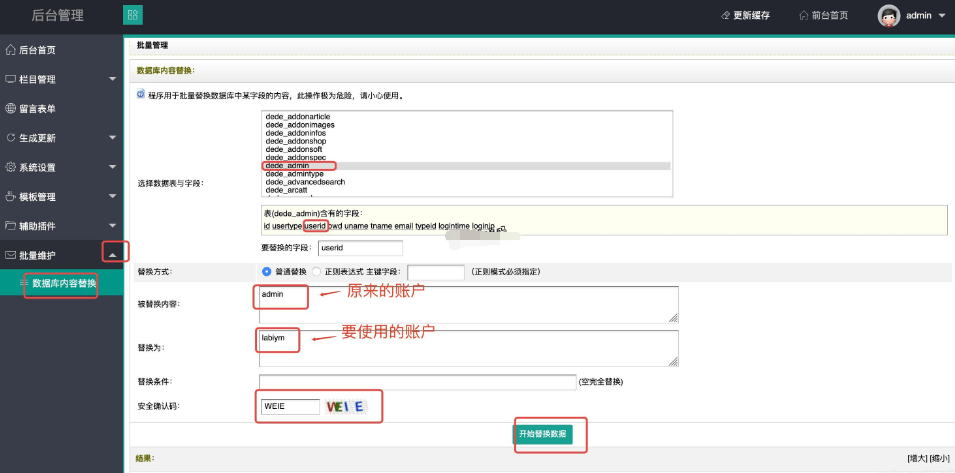
Task: Open the admin user dropdown arrow
Action: click(x=942, y=16)
